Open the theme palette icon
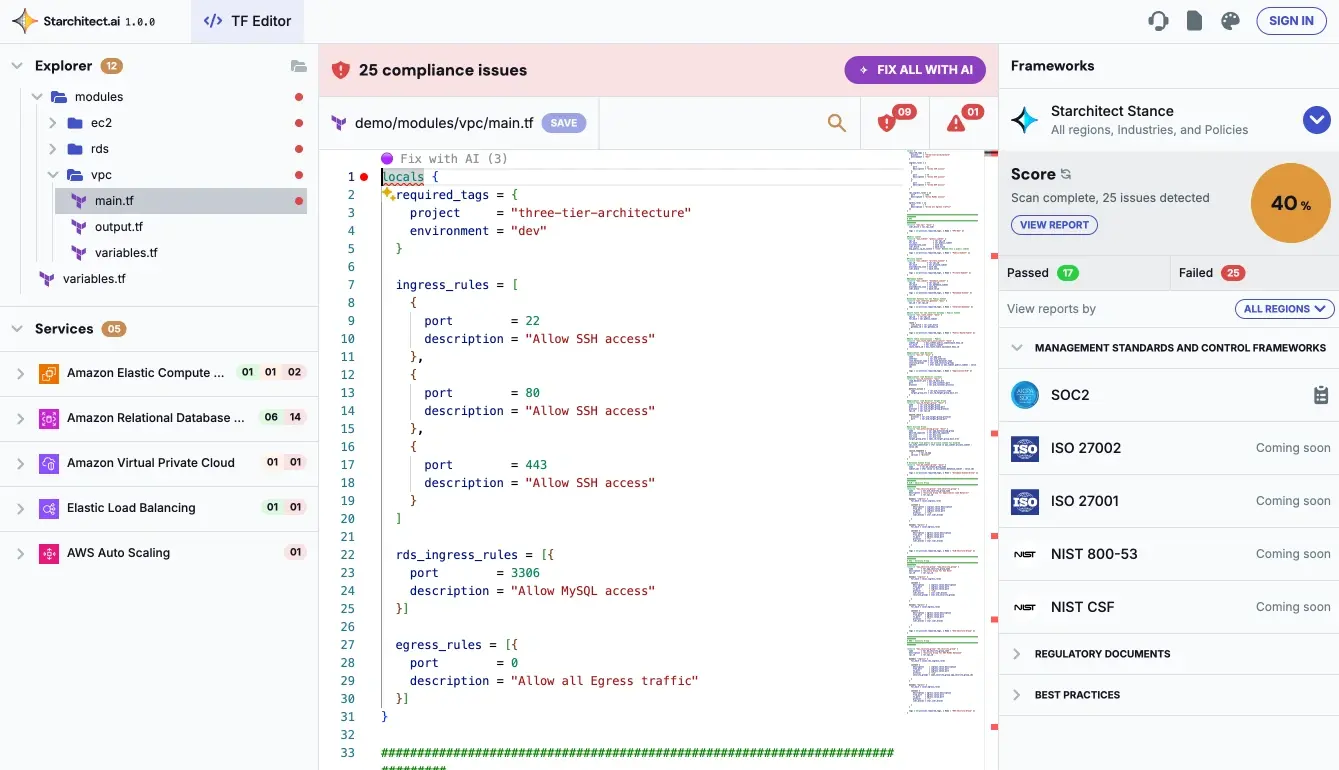The height and width of the screenshot is (770, 1339). click(1230, 21)
